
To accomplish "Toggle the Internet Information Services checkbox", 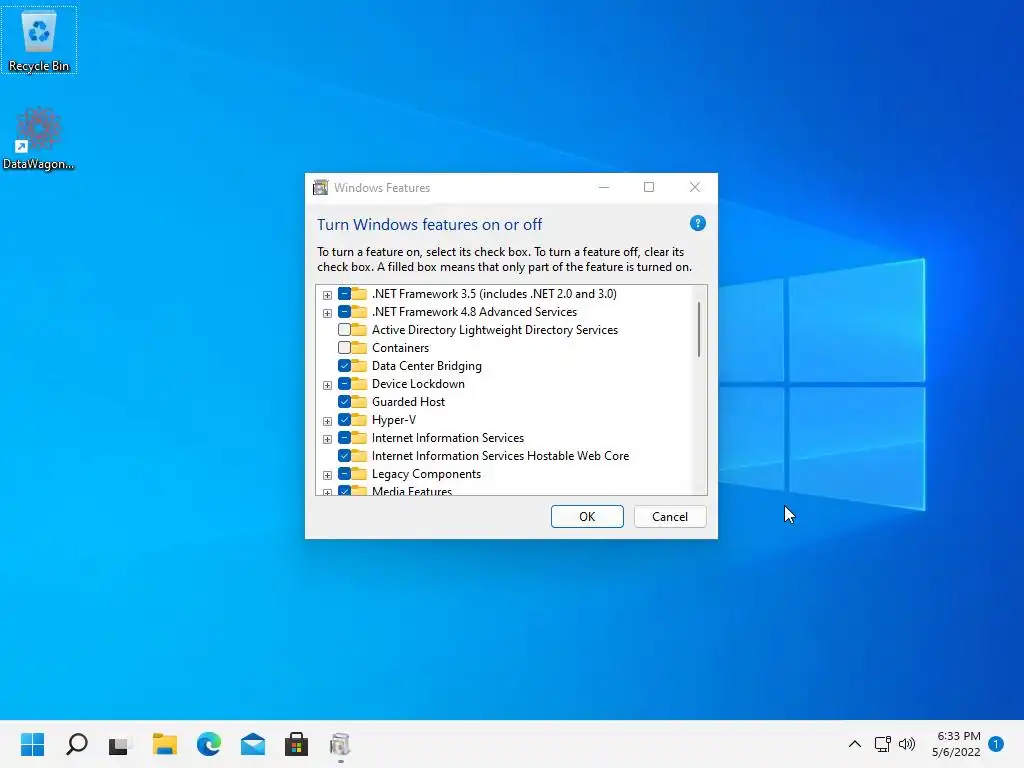I will point(344,438).
